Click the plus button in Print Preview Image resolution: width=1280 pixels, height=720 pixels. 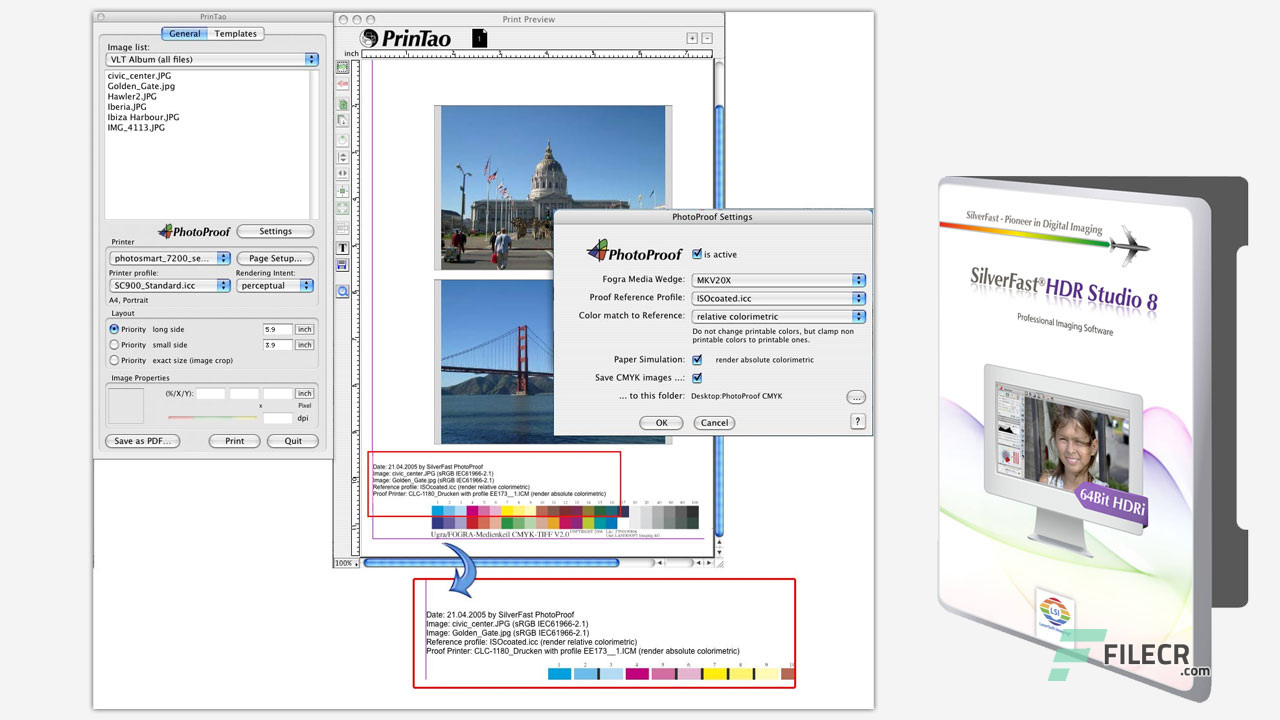click(x=692, y=38)
